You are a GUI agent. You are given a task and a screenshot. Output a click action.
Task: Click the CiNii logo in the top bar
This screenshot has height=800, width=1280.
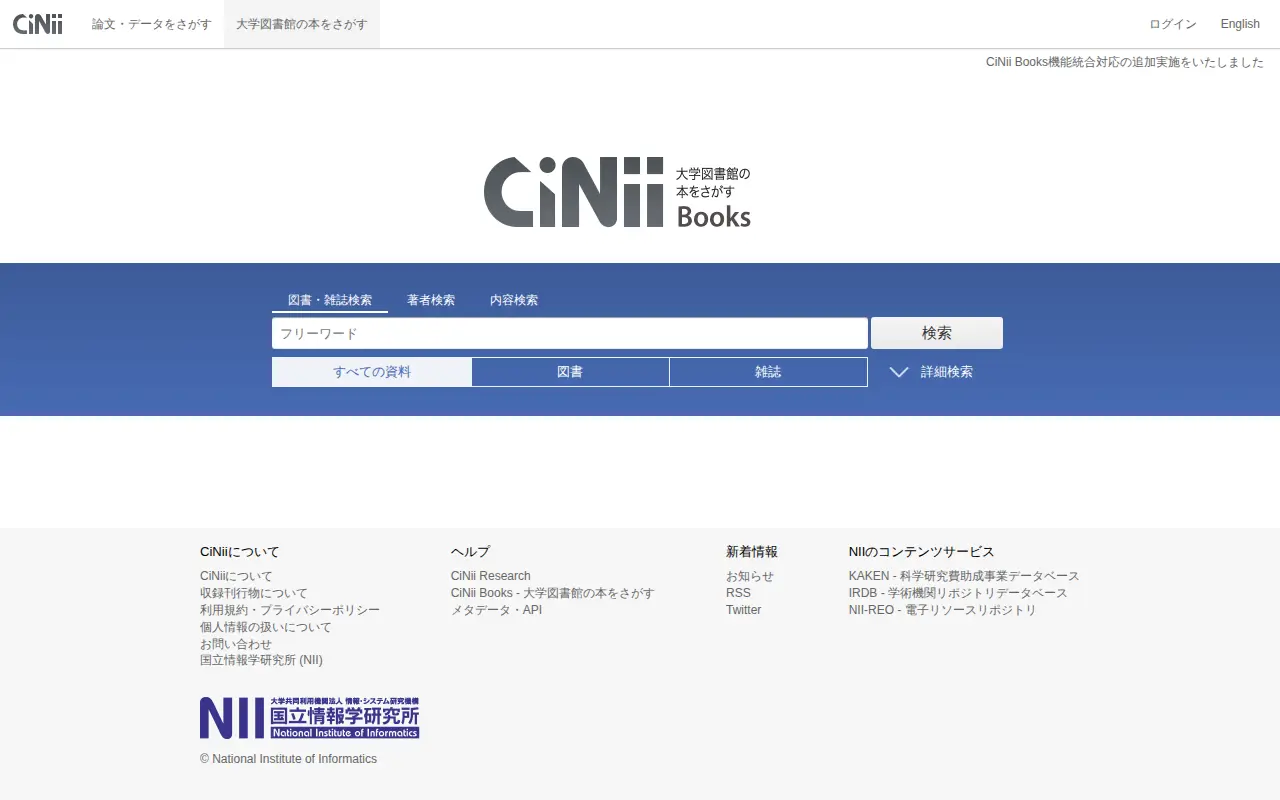38,24
